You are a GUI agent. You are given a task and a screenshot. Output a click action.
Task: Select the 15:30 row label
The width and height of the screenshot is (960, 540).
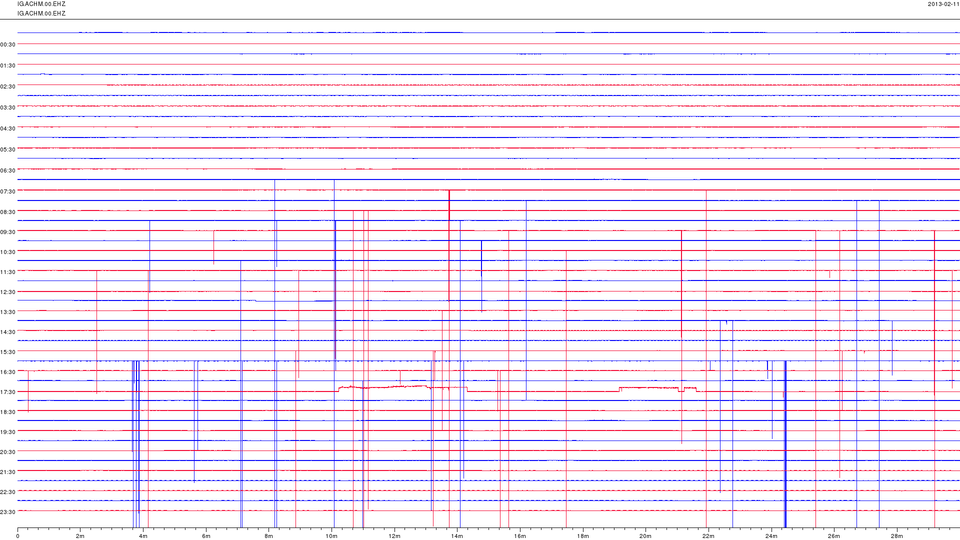click(x=7, y=352)
